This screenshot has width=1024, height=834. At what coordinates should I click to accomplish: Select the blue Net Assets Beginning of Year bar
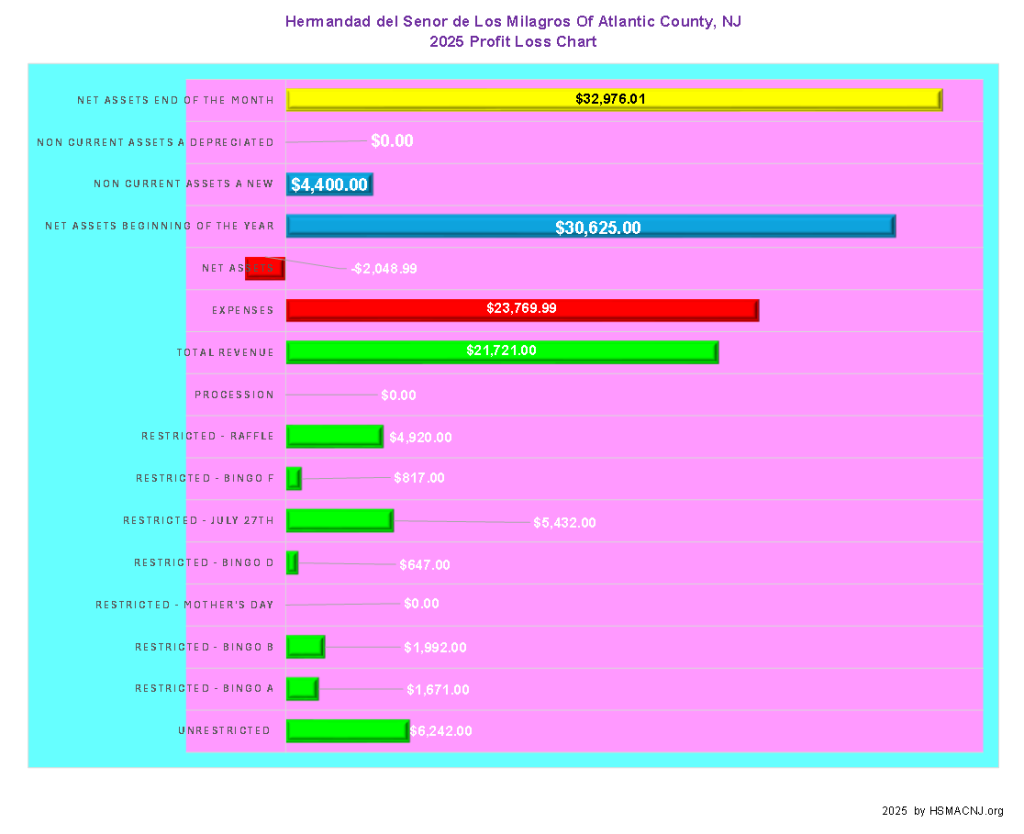[590, 226]
